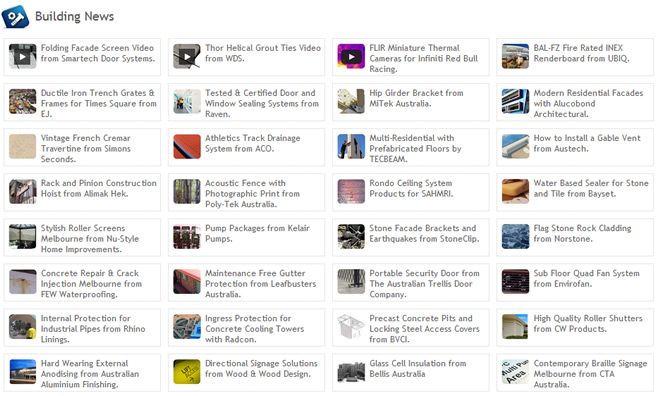Play the Thor Helical Grout Ties video
Viewport: 656px width, 396px height.
tap(187, 56)
